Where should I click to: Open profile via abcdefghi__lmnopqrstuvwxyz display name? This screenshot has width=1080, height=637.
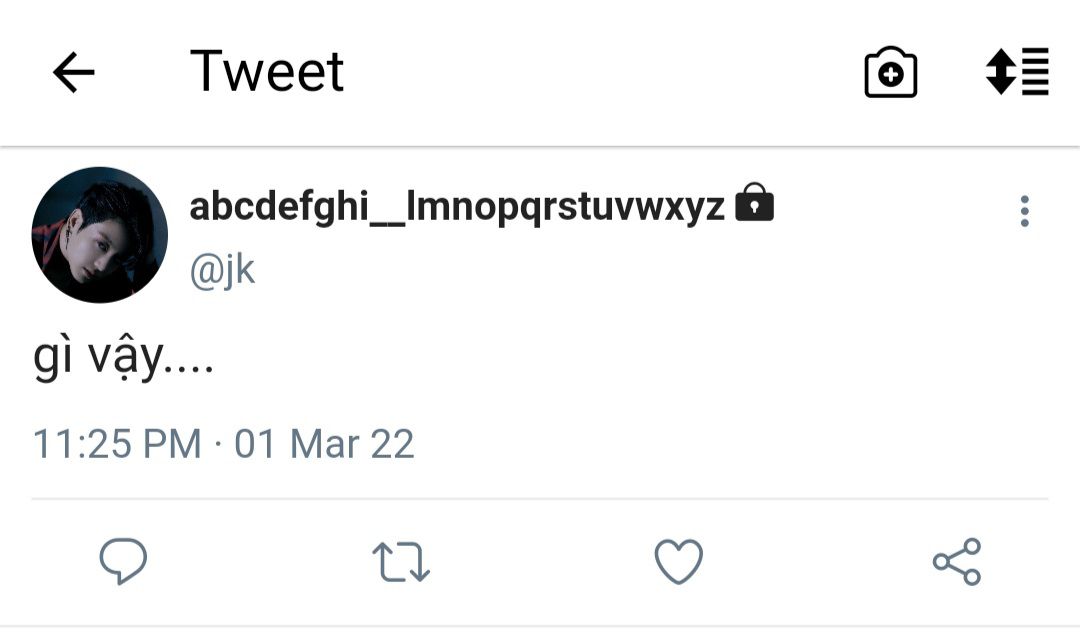point(456,207)
